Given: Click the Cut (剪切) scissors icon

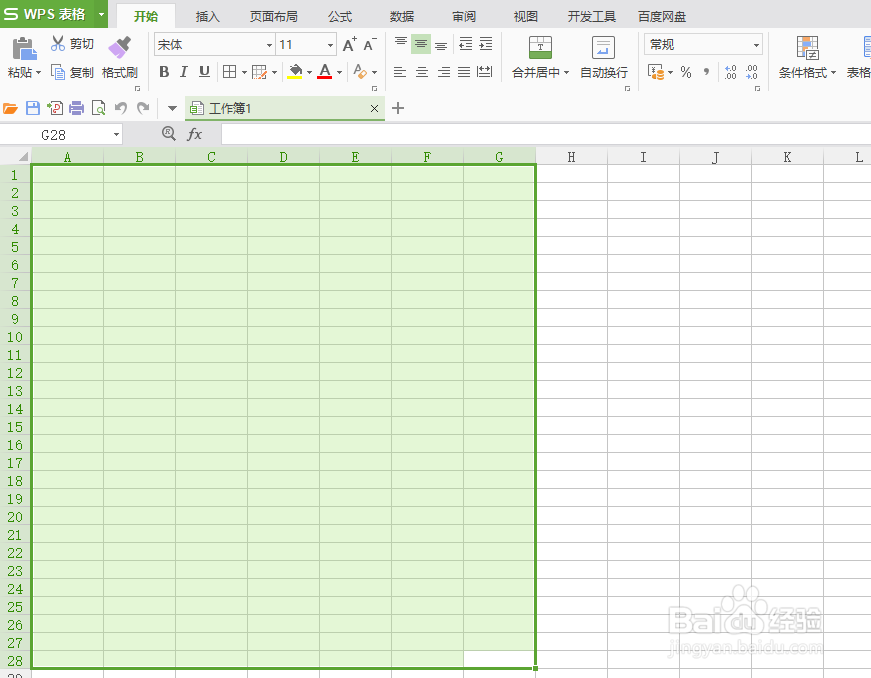Looking at the screenshot, I should (58, 43).
